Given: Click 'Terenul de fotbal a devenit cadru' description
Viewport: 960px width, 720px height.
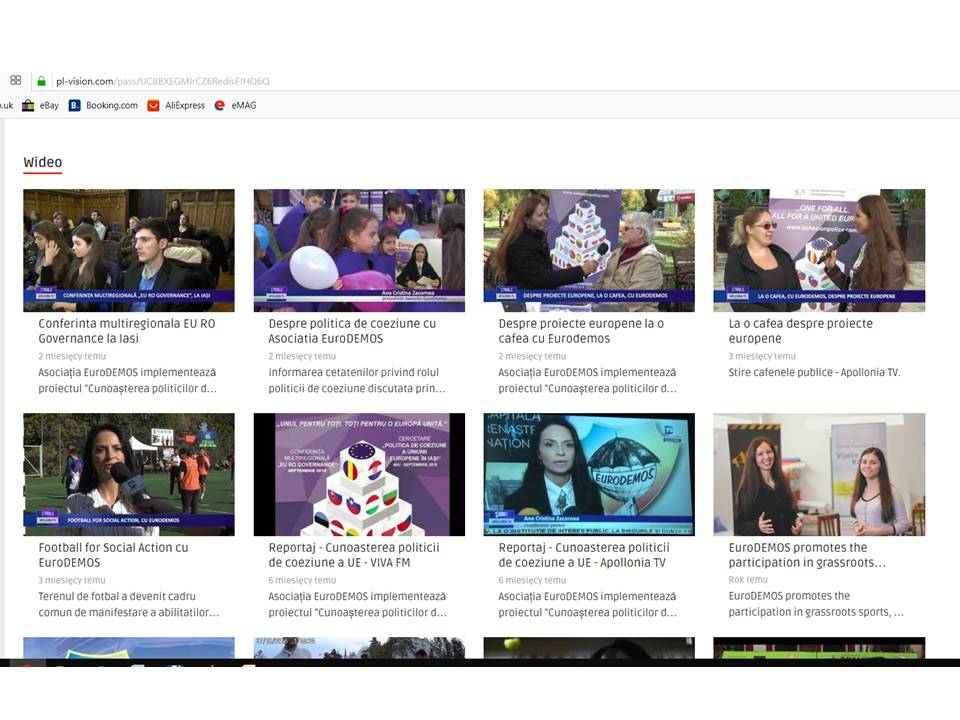Looking at the screenshot, I should pos(129,604).
